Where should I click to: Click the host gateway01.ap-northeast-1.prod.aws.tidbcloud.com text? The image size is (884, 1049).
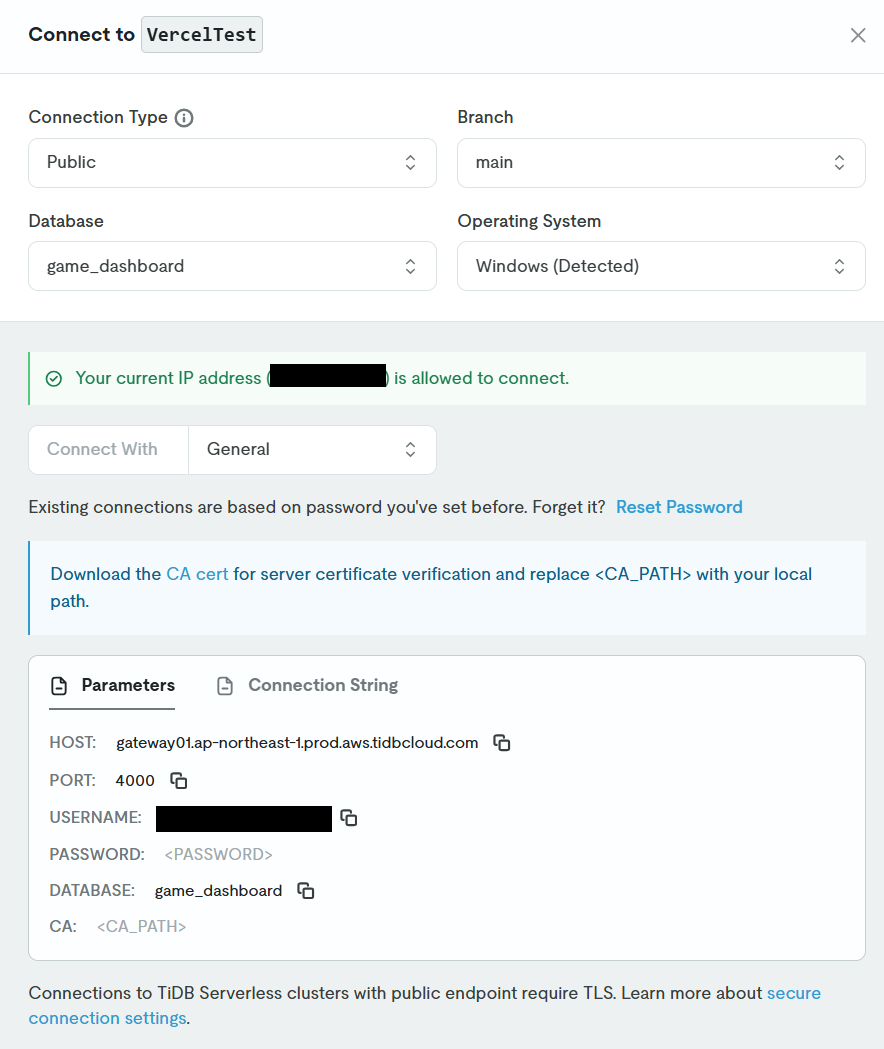click(x=297, y=743)
